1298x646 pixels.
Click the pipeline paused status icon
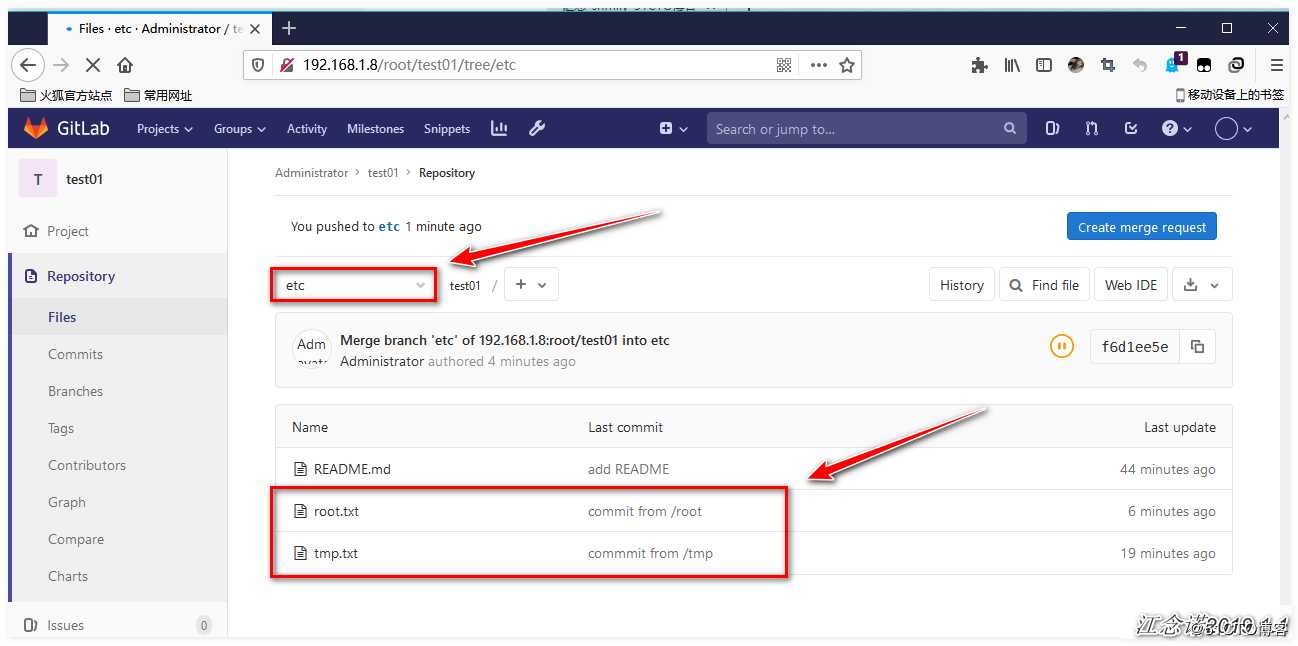[x=1061, y=347]
